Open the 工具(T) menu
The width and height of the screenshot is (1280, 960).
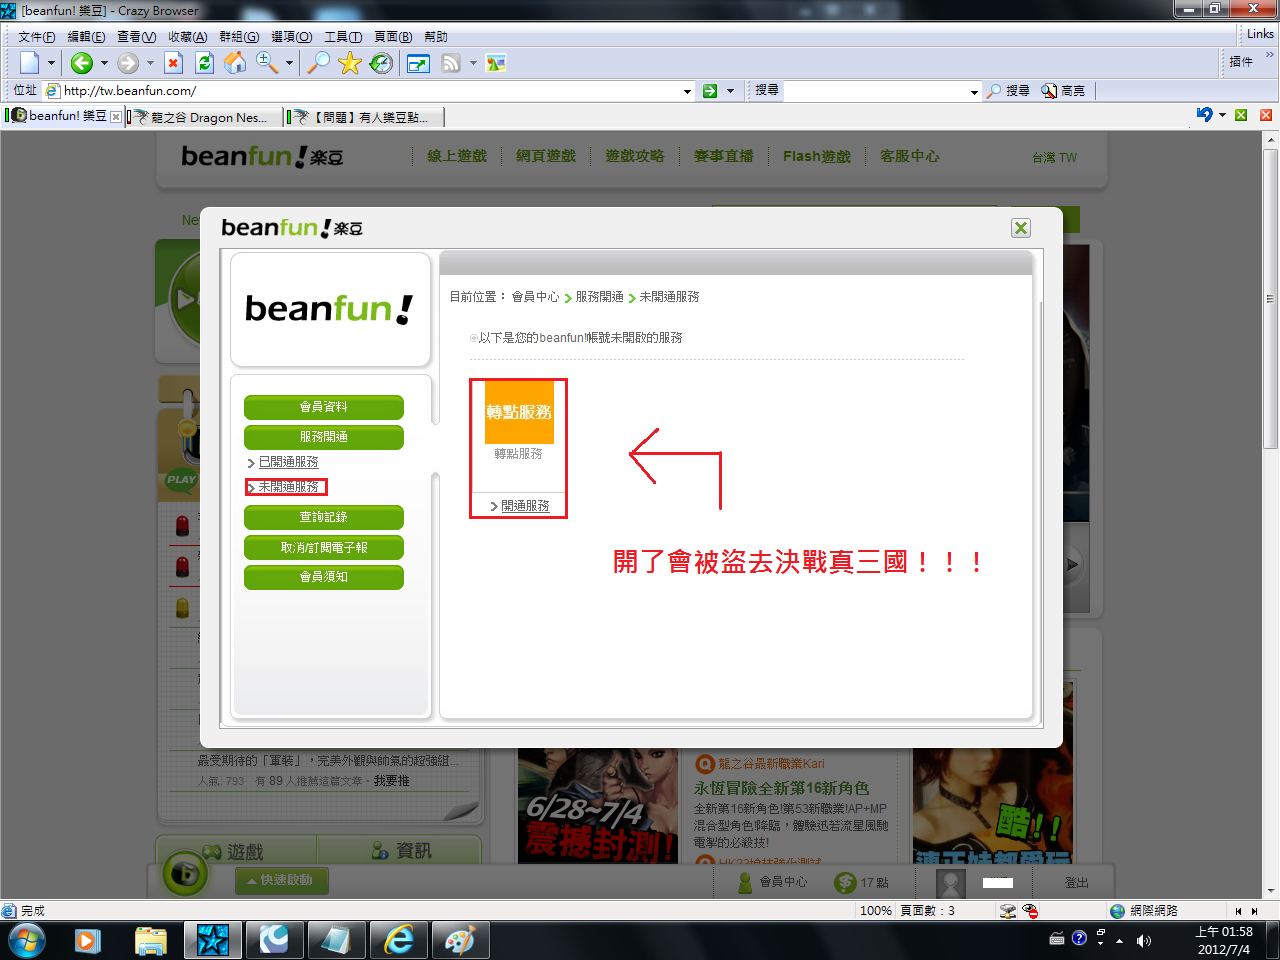[343, 37]
